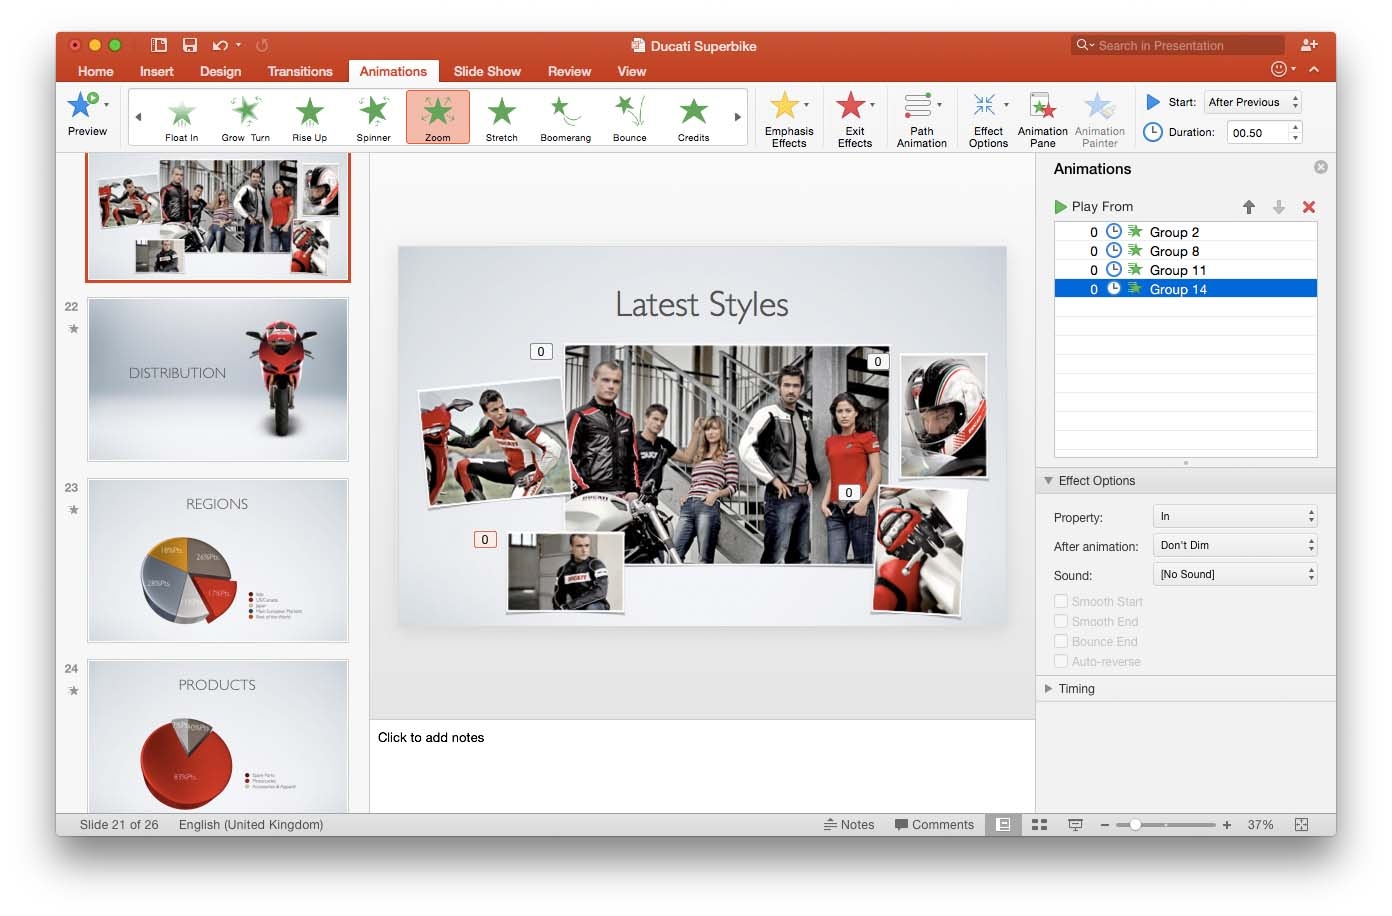Image resolution: width=1392 pixels, height=916 pixels.
Task: Select the DISTRIBUTION slide thumbnail
Action: (x=218, y=379)
